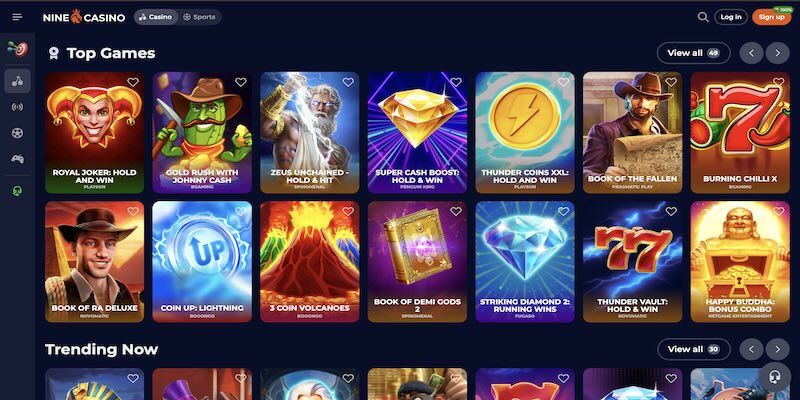The height and width of the screenshot is (400, 800).
Task: Open the live broadcast sidebar icon
Action: click(x=17, y=107)
